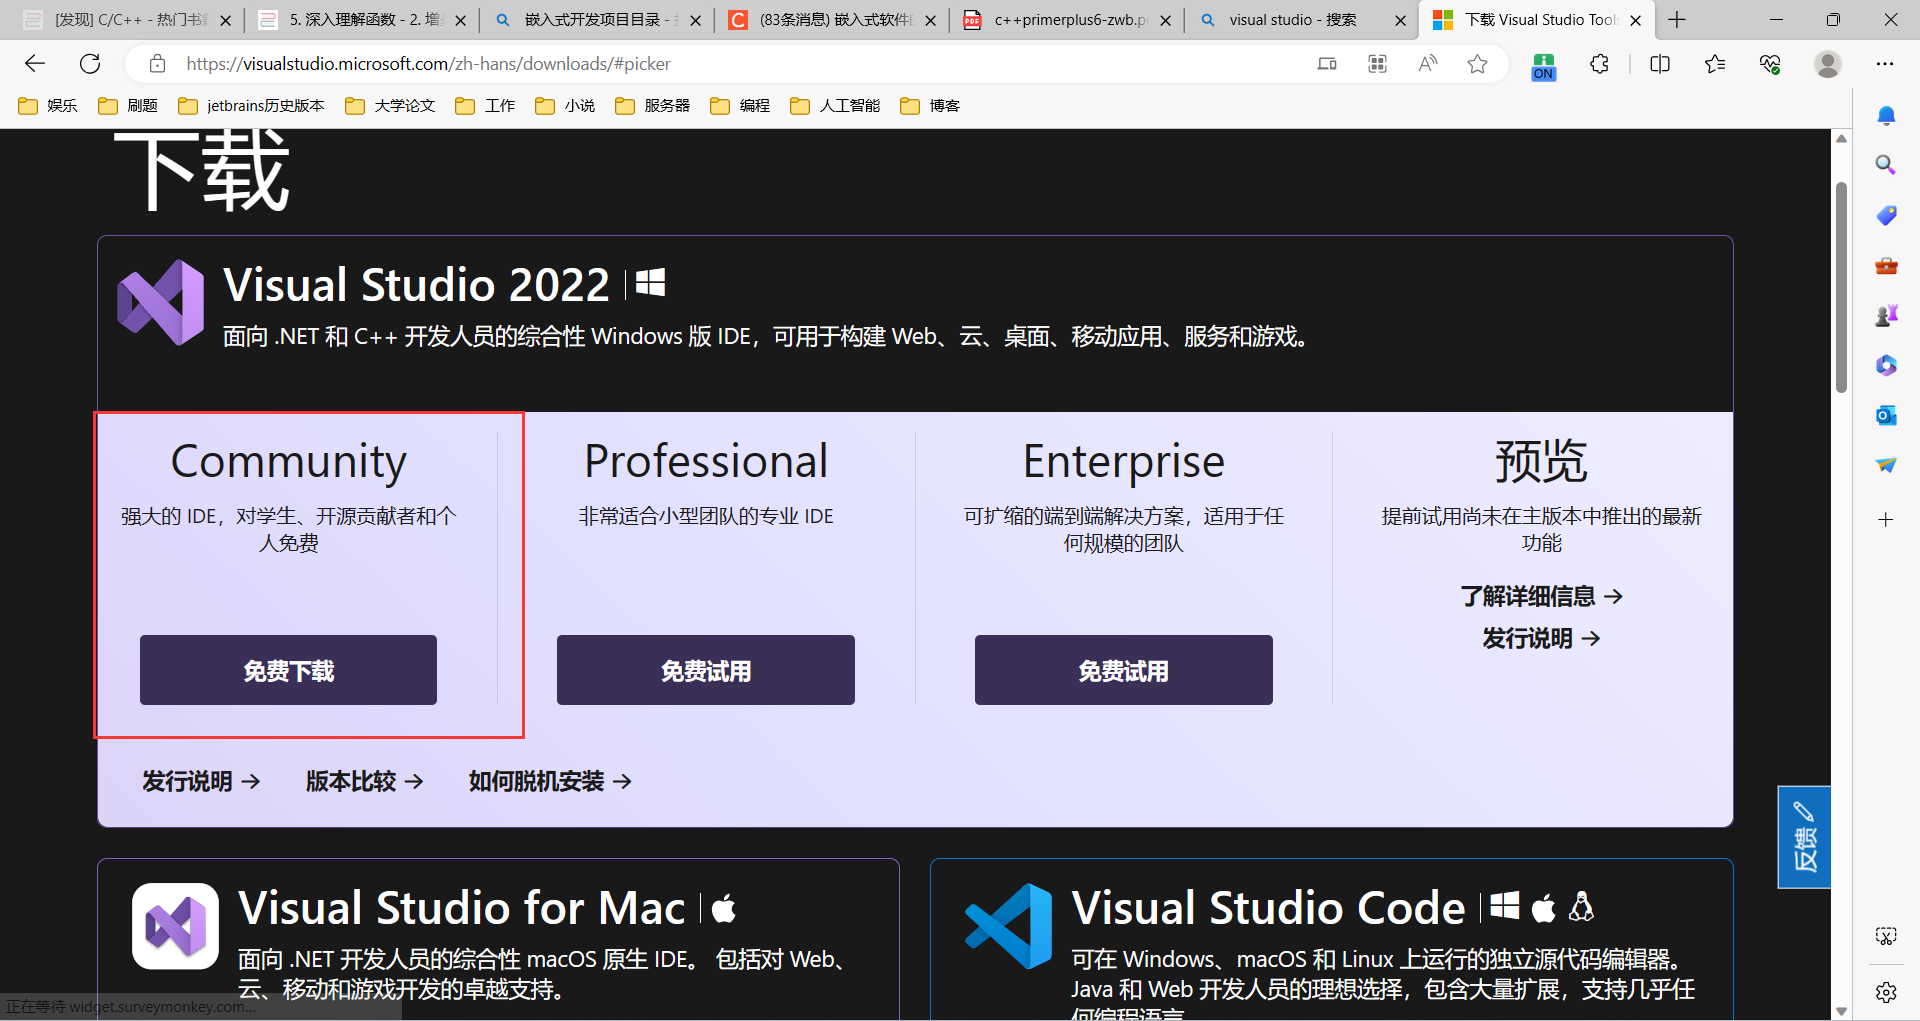Open the 博客 bookmarks folder

(930, 106)
